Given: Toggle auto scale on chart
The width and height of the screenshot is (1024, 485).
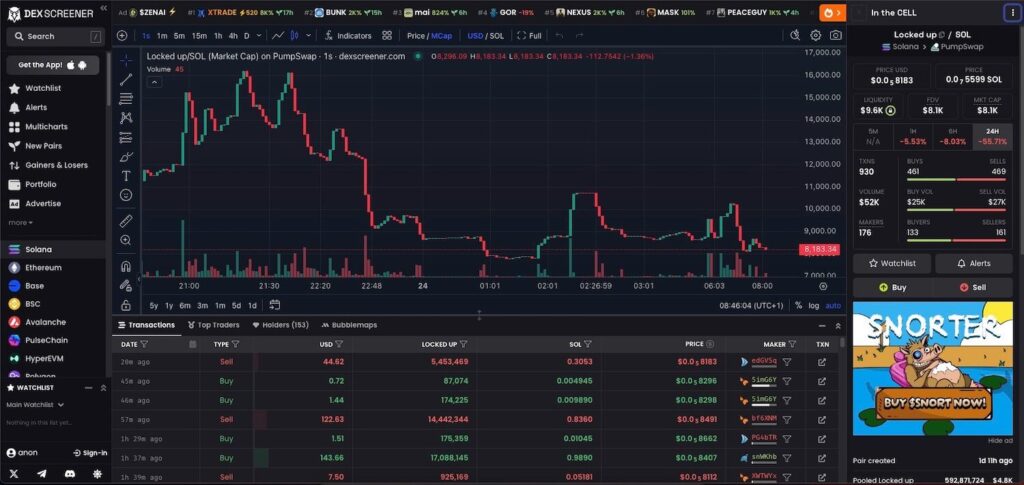Looking at the screenshot, I should click(833, 305).
